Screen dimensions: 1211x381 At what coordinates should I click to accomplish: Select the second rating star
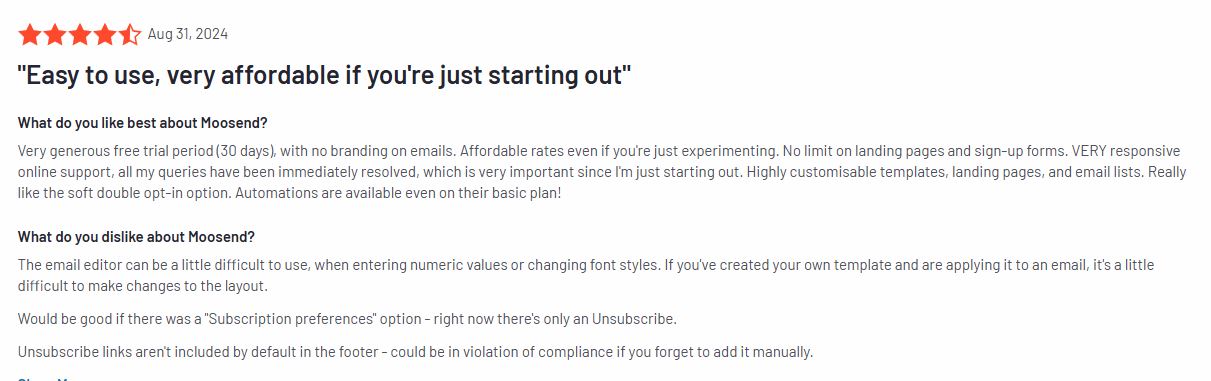[x=55, y=35]
